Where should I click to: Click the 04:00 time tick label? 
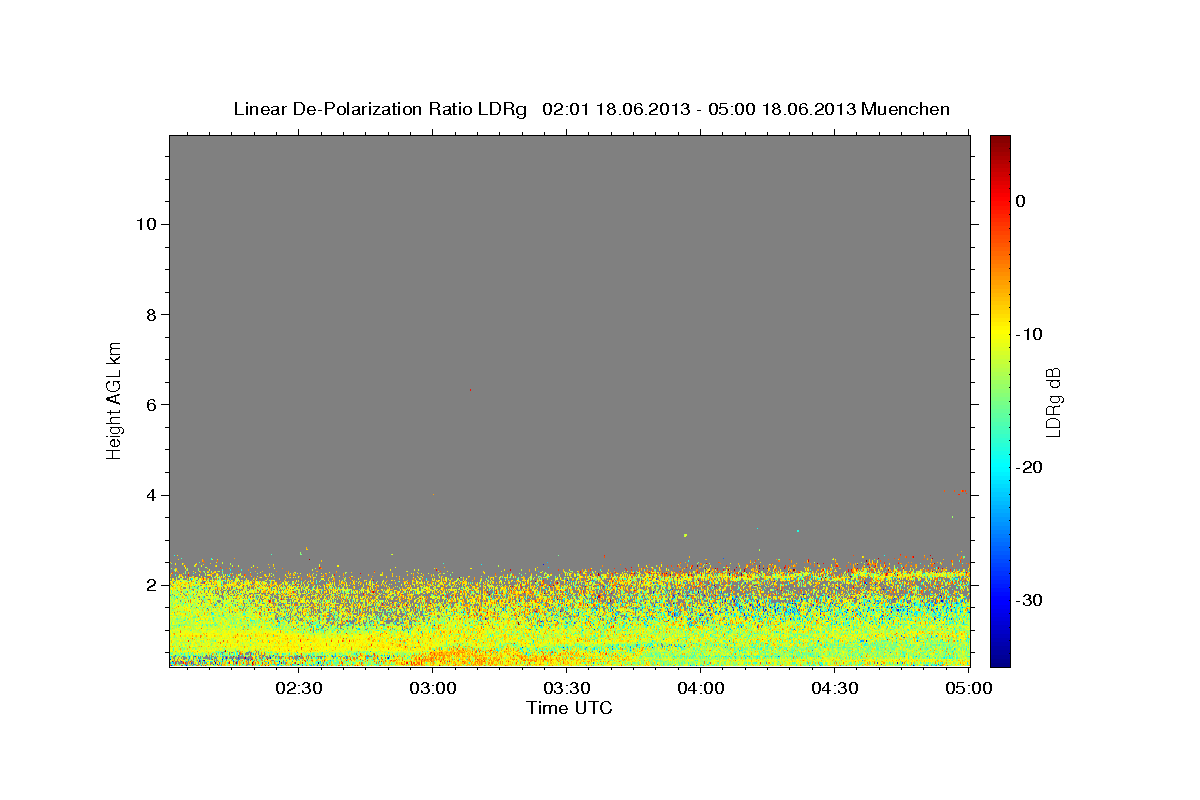click(x=701, y=688)
